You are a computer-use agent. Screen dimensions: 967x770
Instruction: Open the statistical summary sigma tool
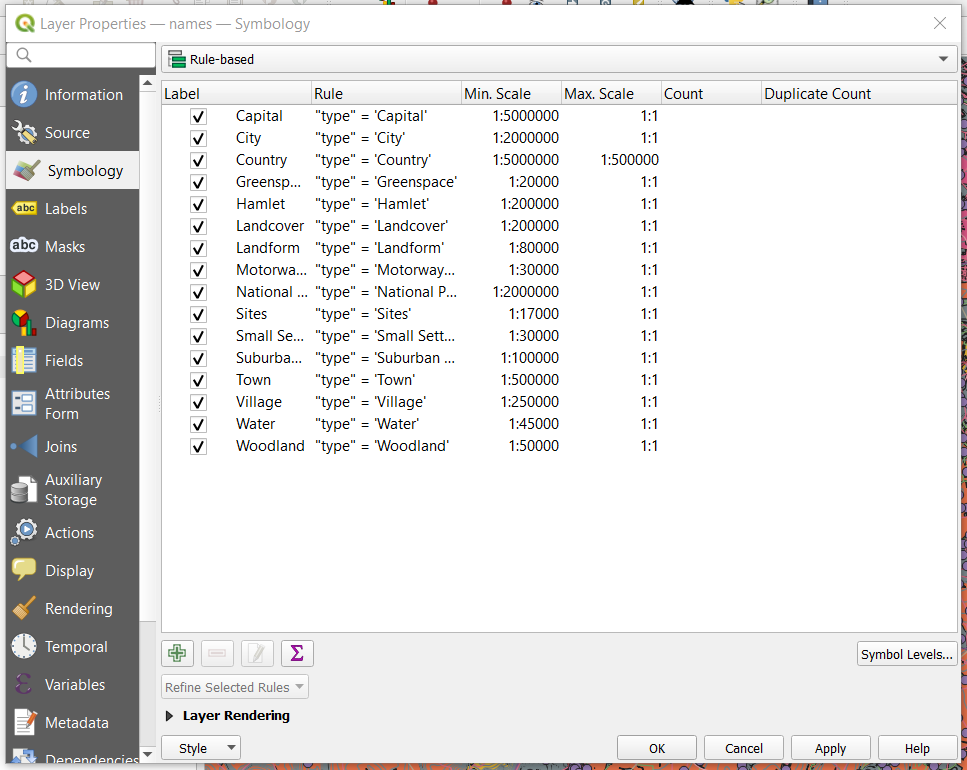click(x=296, y=653)
